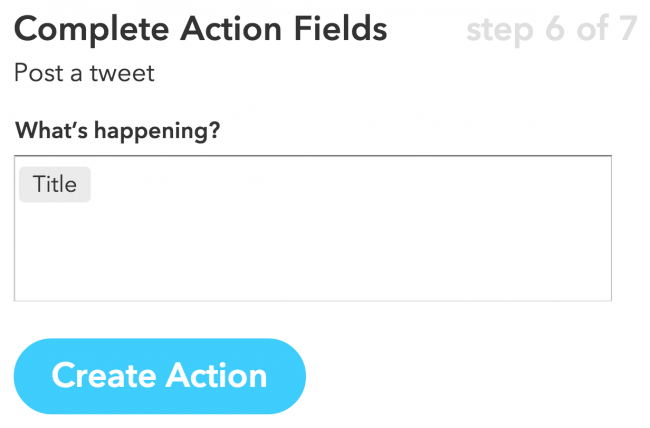
Task: Select the step counter text at top right
Action: (550, 30)
